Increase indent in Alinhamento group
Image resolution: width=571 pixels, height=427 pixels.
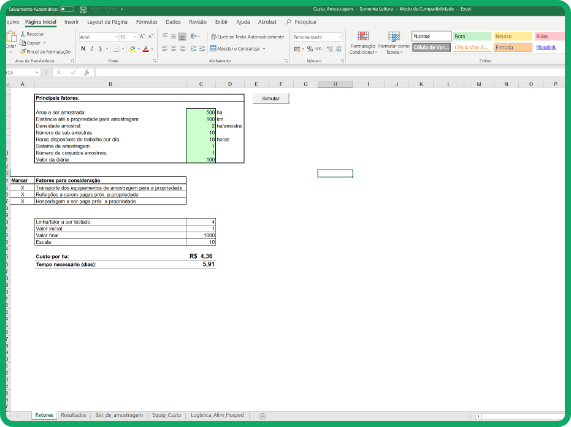point(202,48)
